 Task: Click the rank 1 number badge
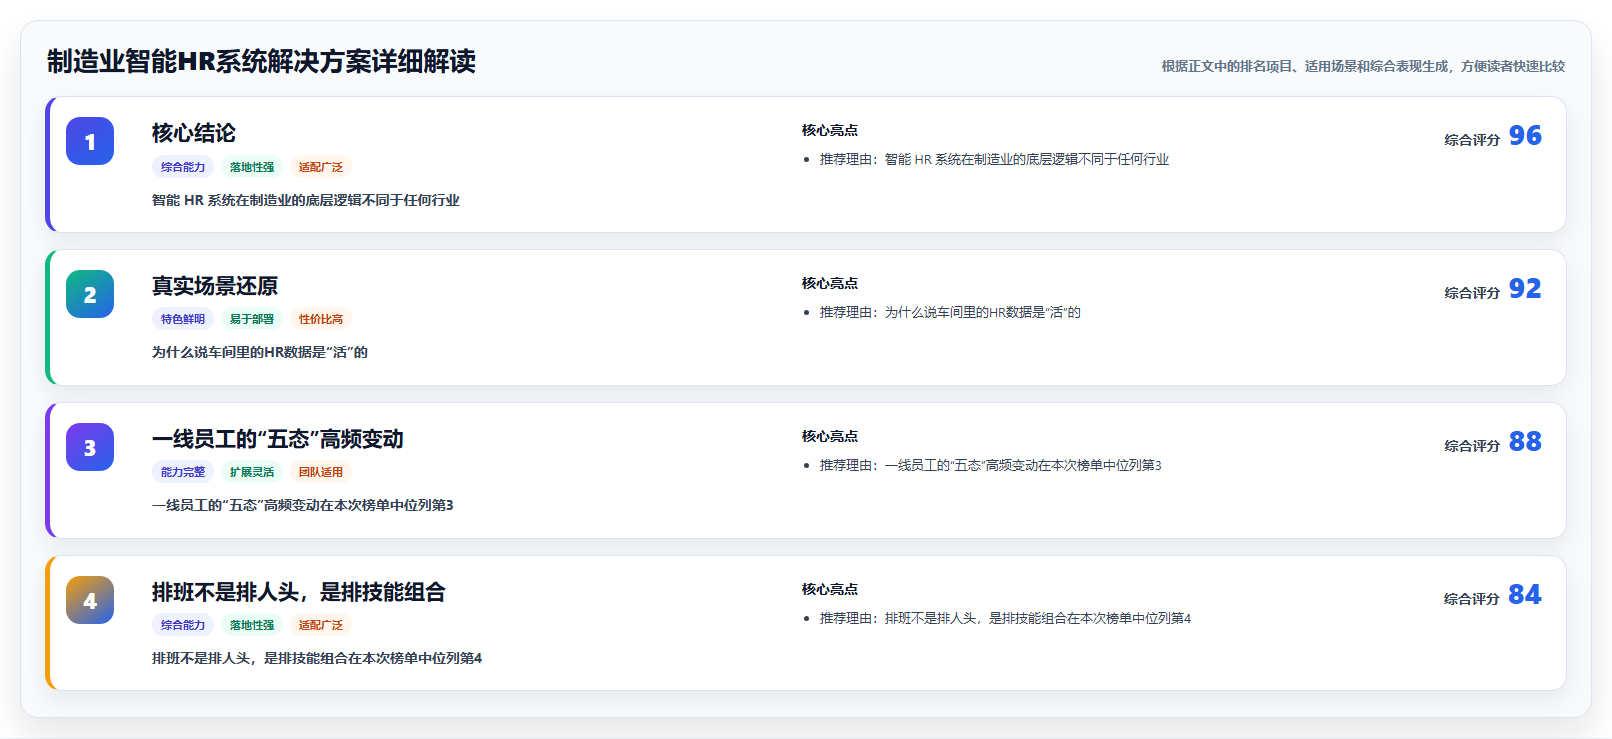(90, 141)
